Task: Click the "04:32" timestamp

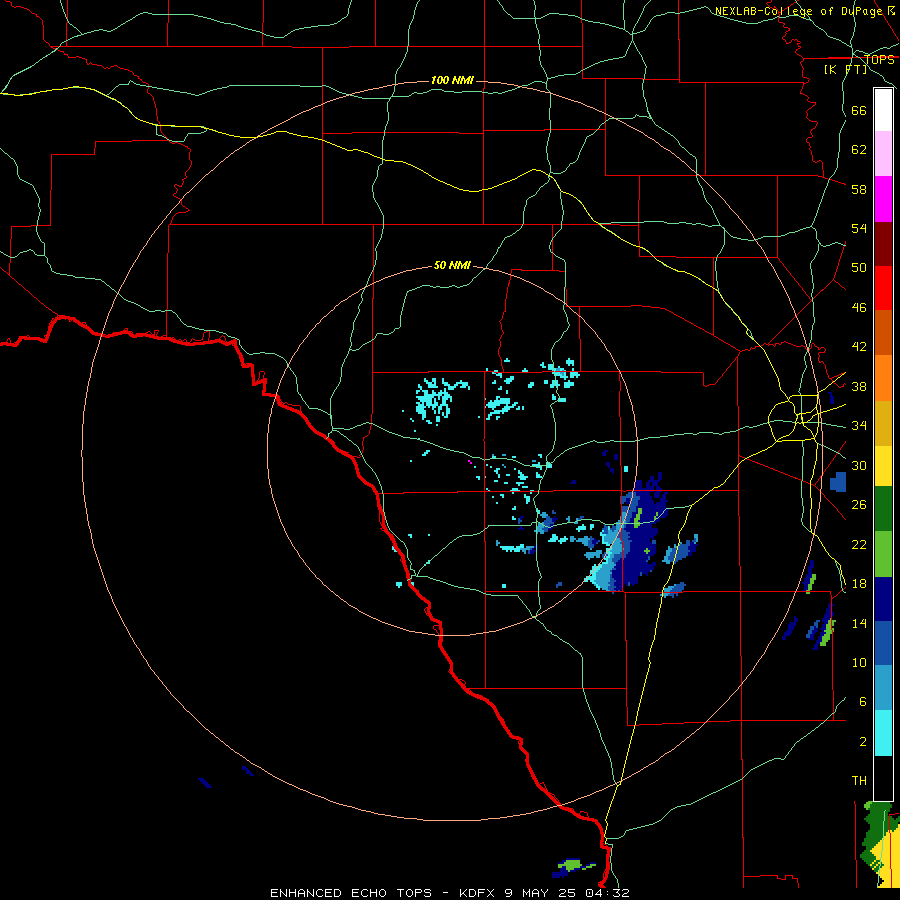Action: 607,893
